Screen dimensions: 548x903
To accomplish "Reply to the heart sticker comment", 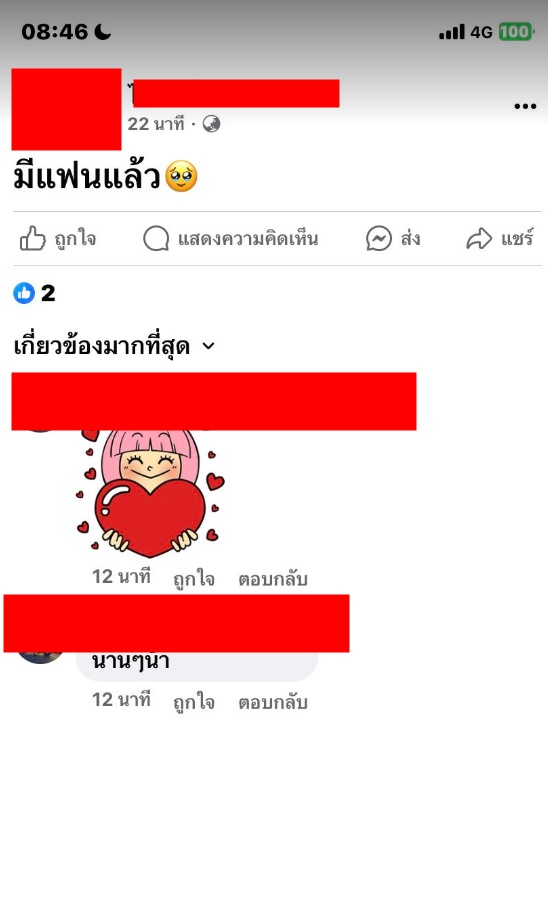I will [273, 578].
